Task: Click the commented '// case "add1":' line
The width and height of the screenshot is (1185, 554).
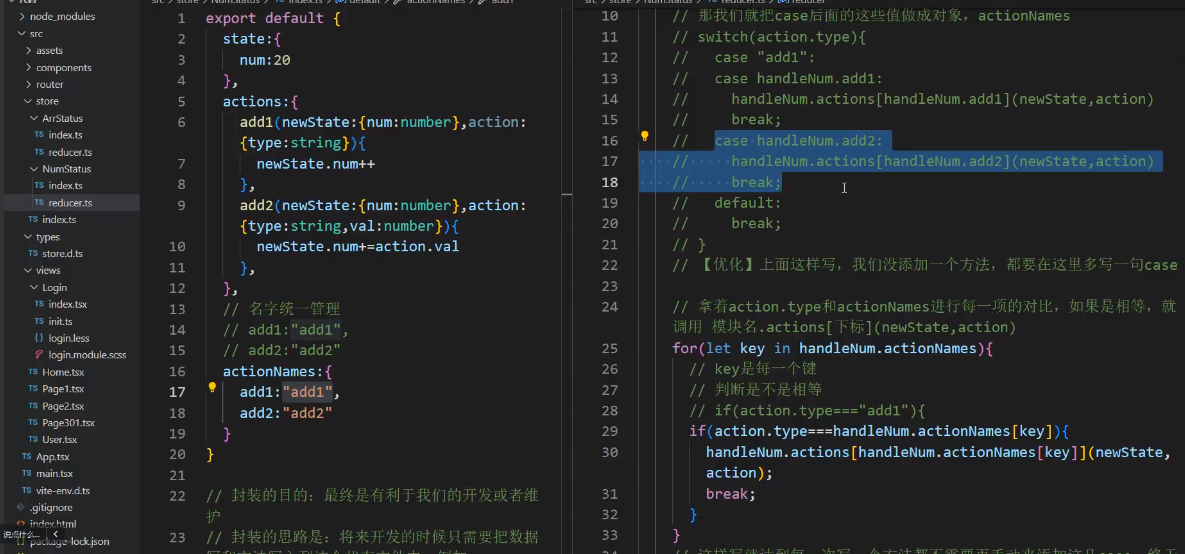Action: click(x=744, y=57)
